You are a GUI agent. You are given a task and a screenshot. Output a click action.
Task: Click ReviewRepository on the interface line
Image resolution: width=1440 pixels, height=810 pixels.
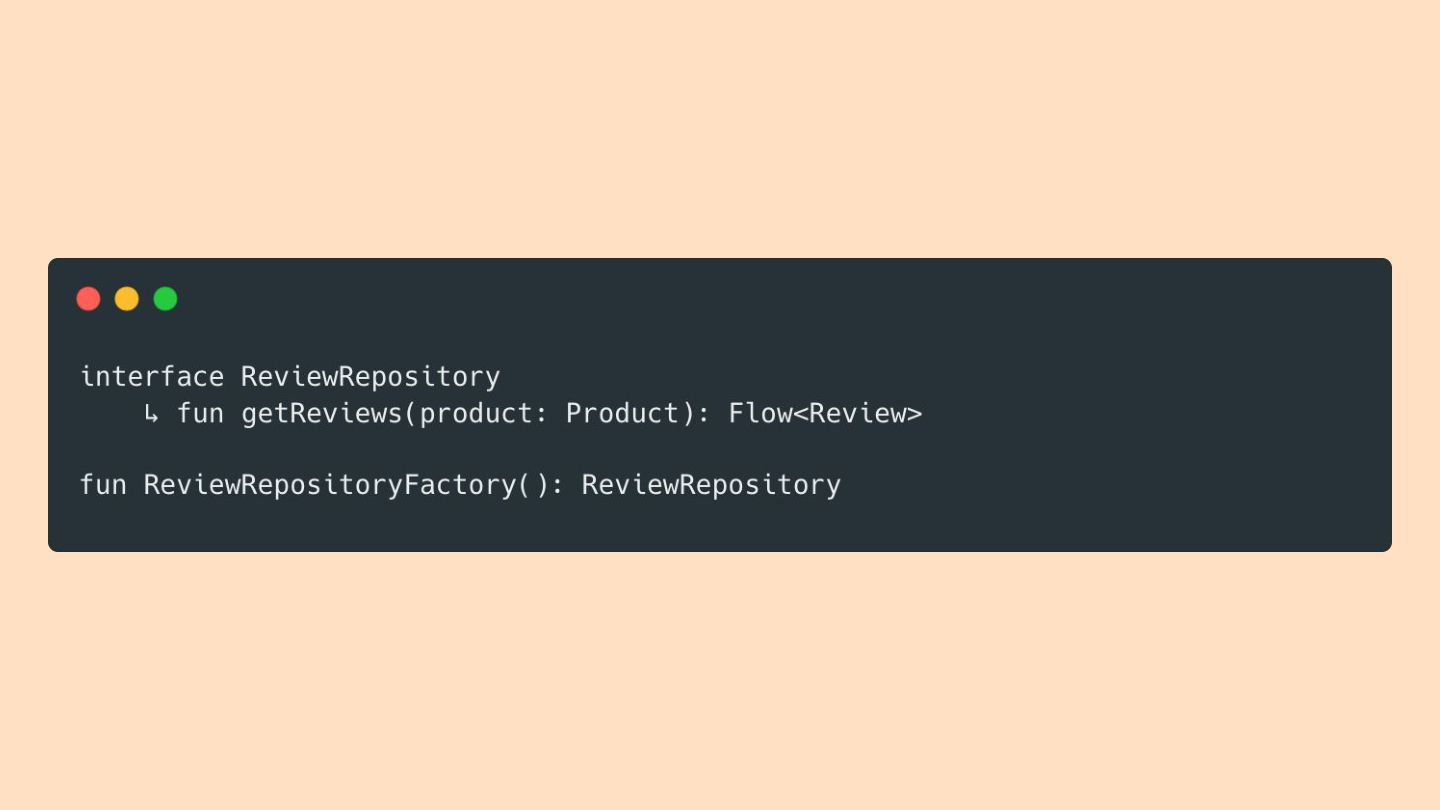(x=370, y=377)
